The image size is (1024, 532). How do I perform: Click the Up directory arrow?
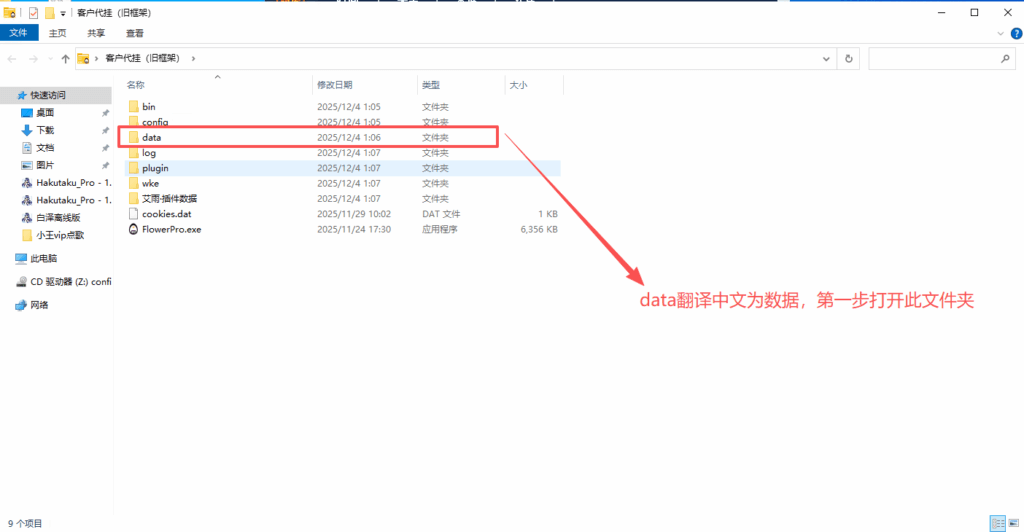pos(65,59)
